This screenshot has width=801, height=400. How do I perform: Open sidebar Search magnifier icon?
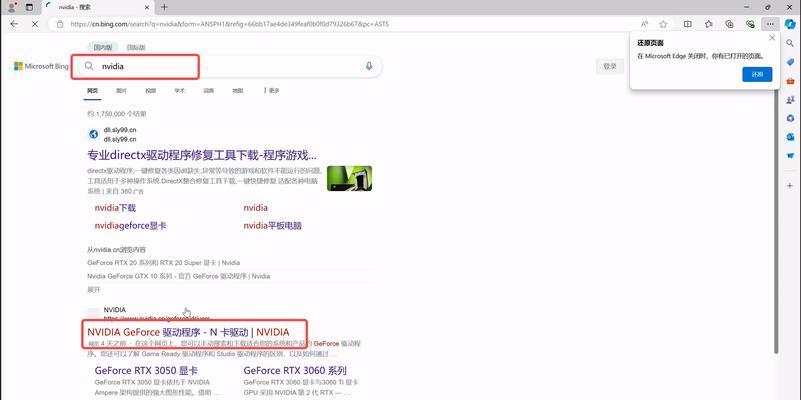pyautogui.click(x=790, y=43)
